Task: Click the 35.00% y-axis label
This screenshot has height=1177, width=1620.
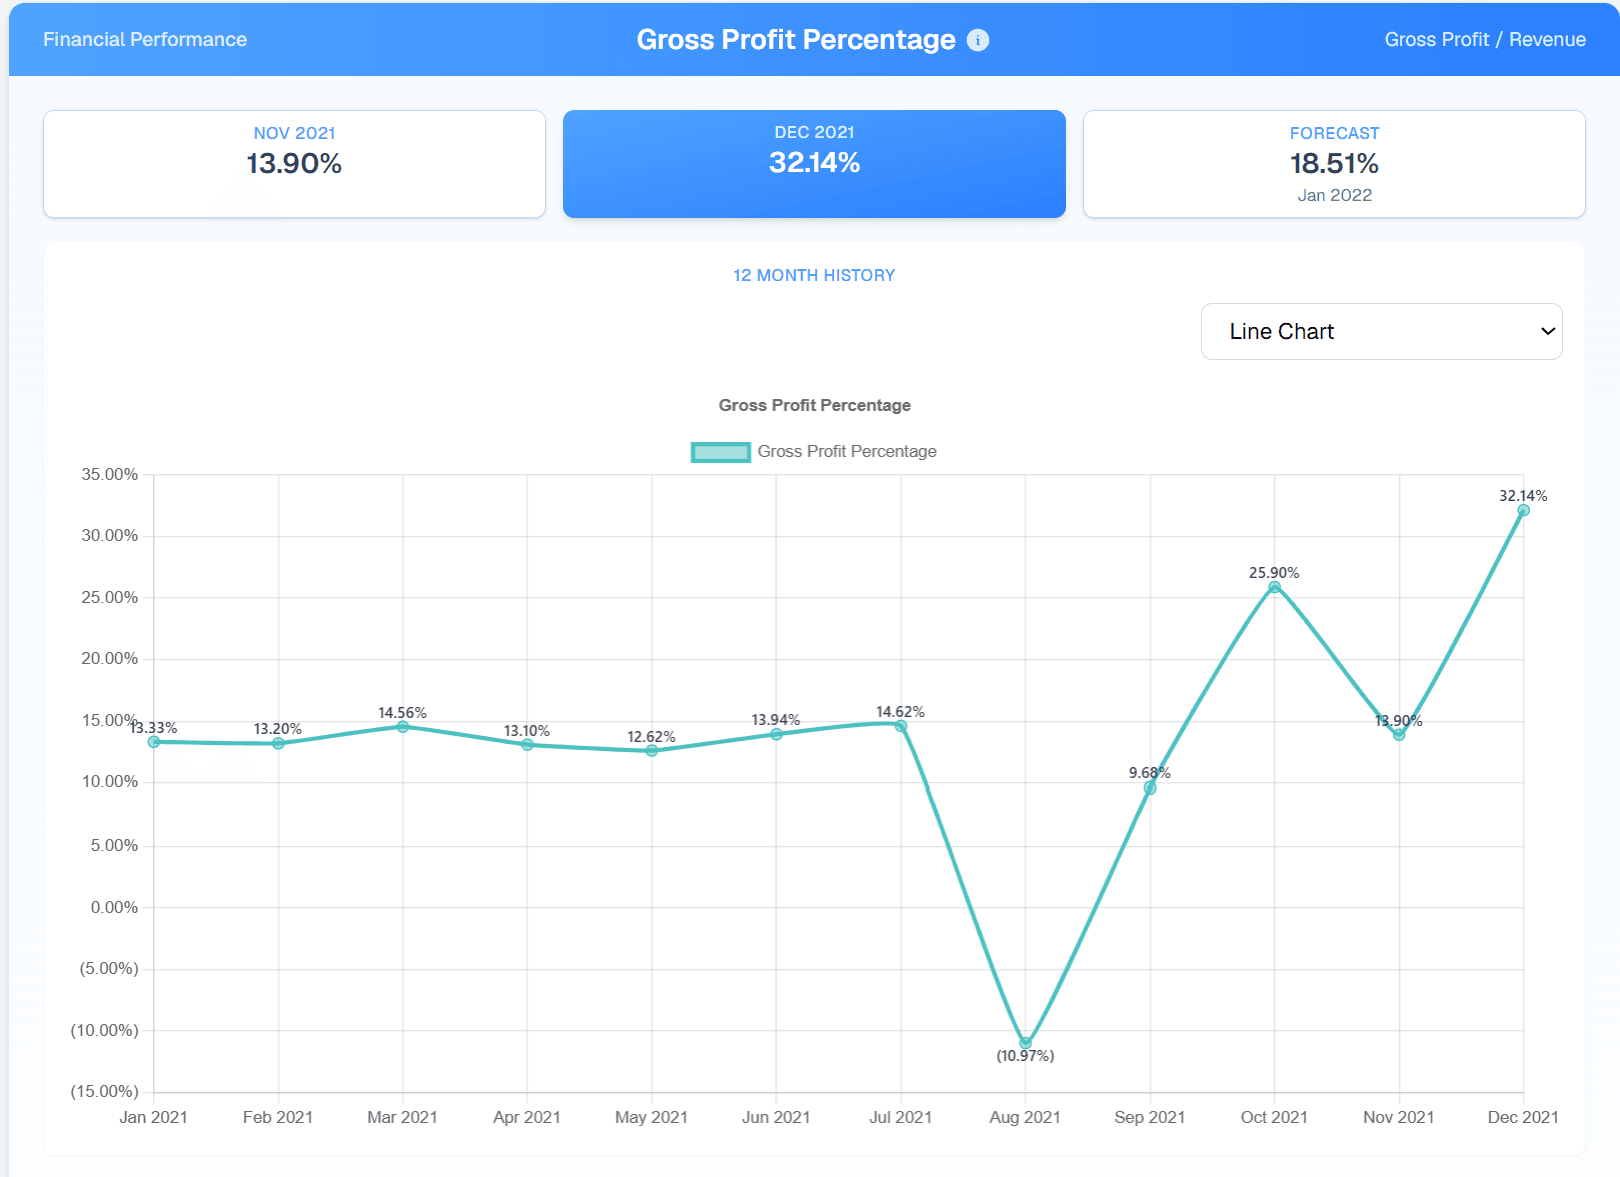Action: [x=110, y=475]
